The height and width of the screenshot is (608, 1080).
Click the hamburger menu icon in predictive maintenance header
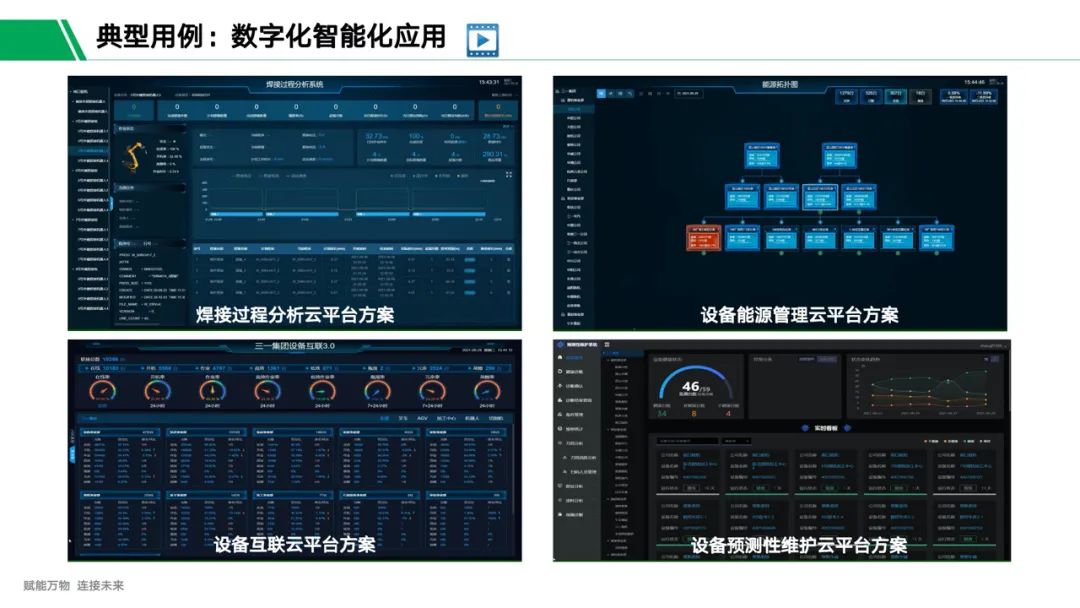[x=607, y=344]
